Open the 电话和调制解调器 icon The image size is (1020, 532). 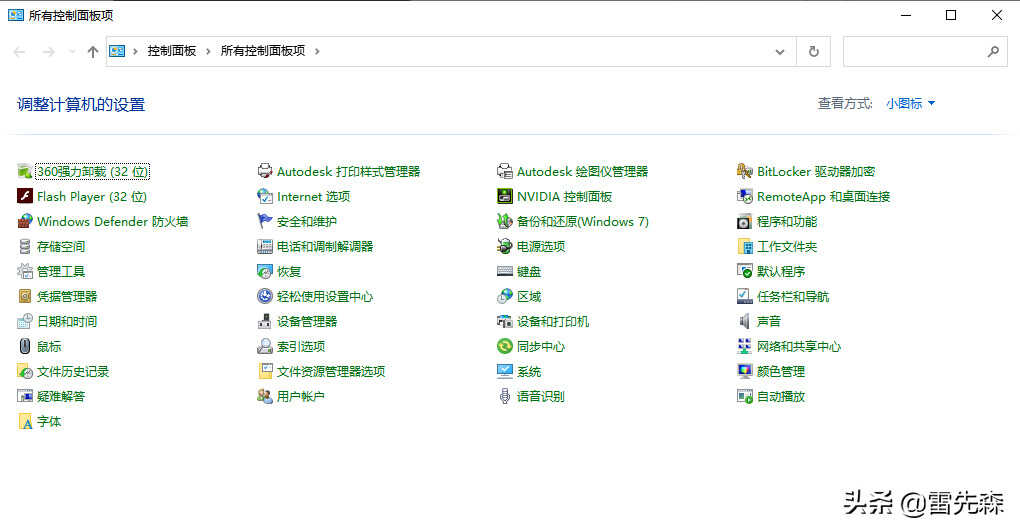[x=265, y=246]
